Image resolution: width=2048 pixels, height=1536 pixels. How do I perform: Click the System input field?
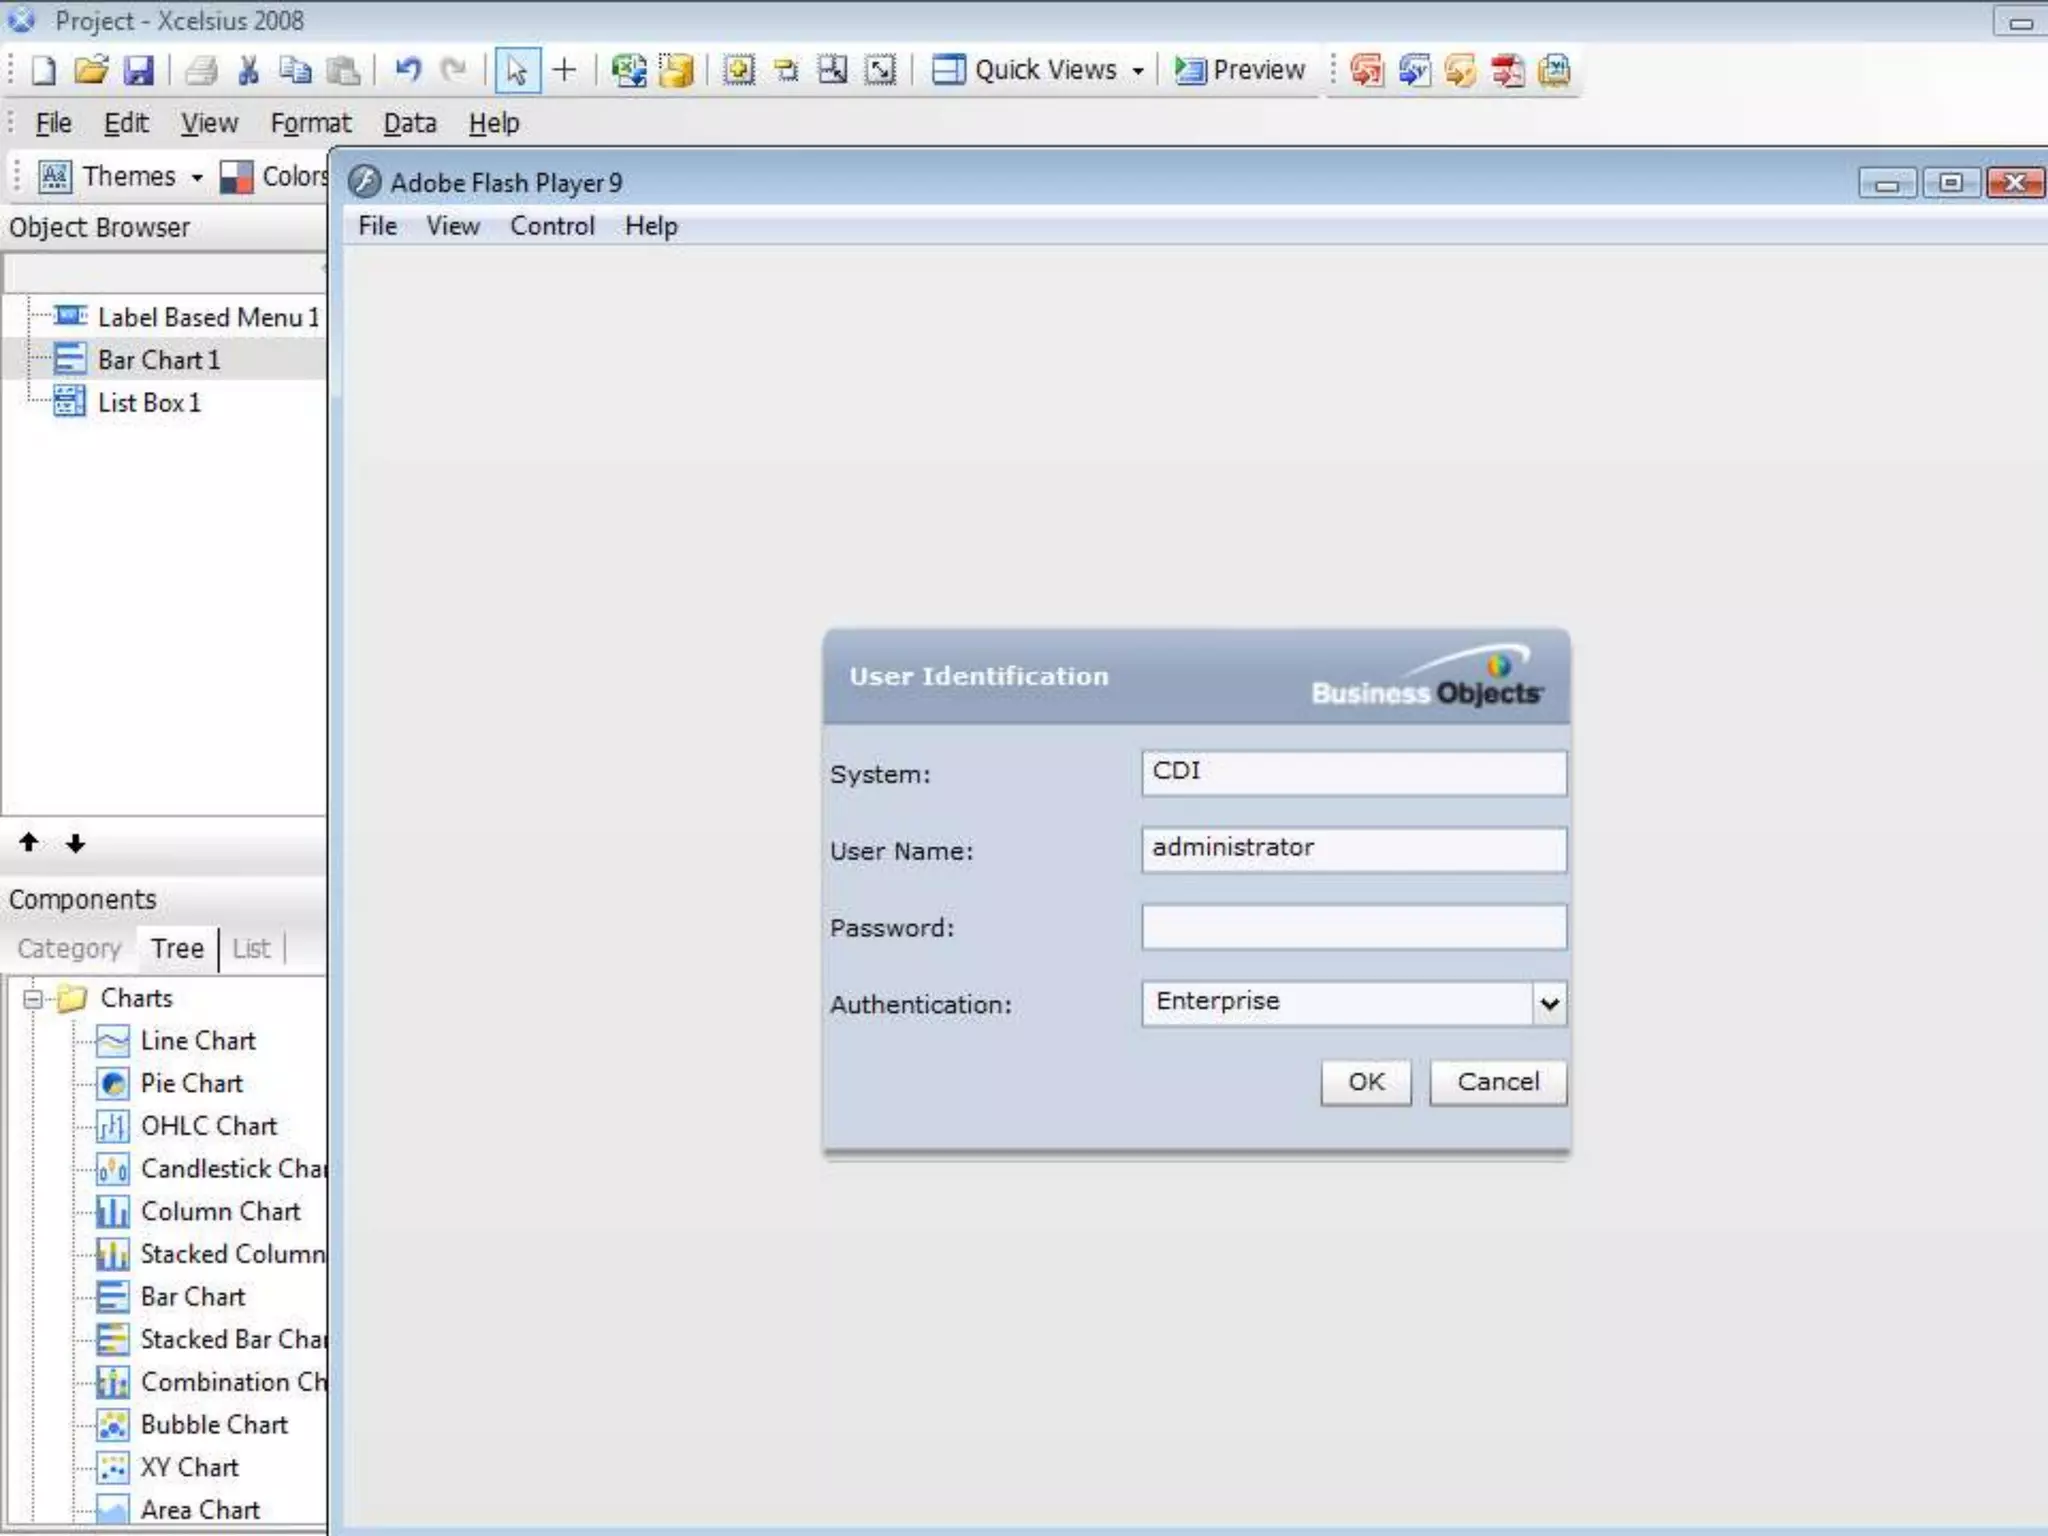pos(1354,773)
